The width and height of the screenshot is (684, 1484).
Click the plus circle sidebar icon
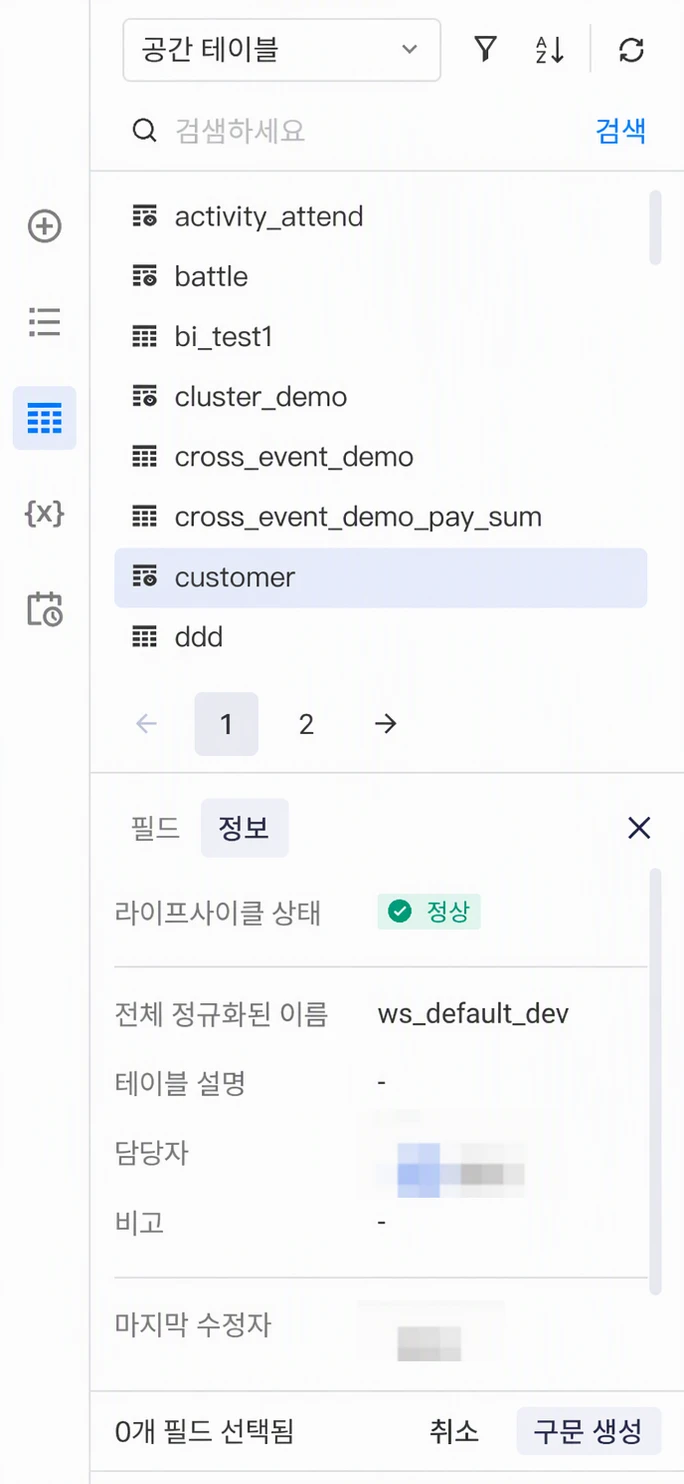(44, 226)
